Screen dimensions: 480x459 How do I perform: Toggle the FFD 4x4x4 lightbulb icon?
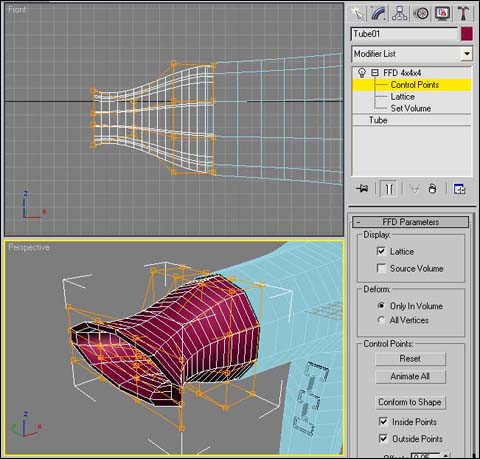361,73
